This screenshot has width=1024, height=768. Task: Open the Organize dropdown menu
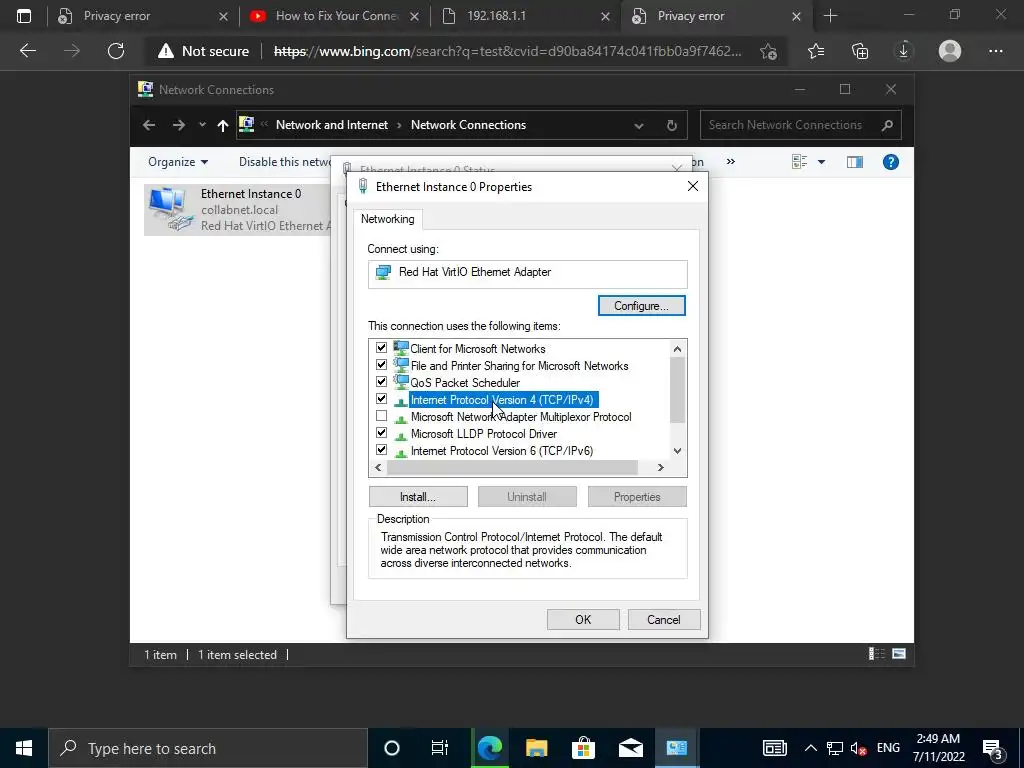click(178, 162)
